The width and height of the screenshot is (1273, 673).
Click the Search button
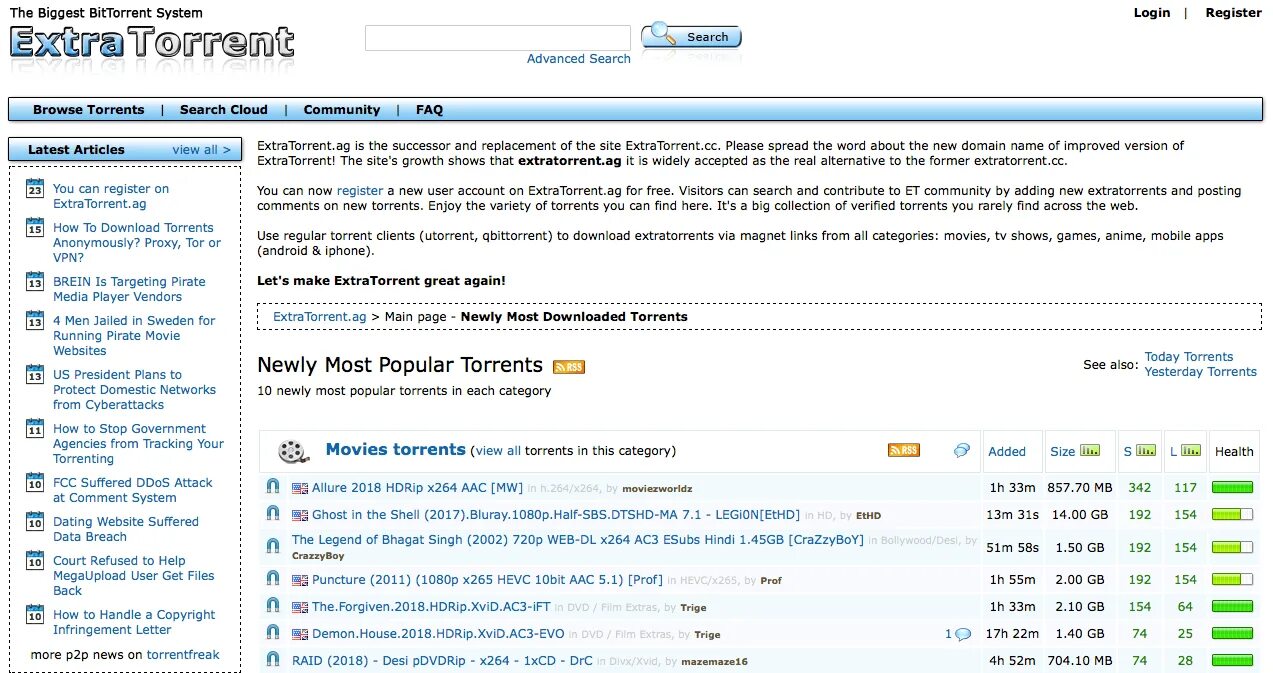(x=692, y=37)
